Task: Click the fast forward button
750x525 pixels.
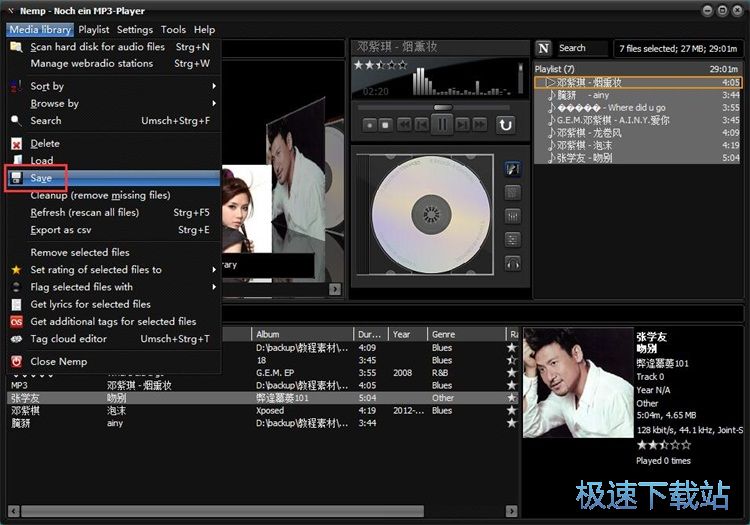Action: click(479, 125)
